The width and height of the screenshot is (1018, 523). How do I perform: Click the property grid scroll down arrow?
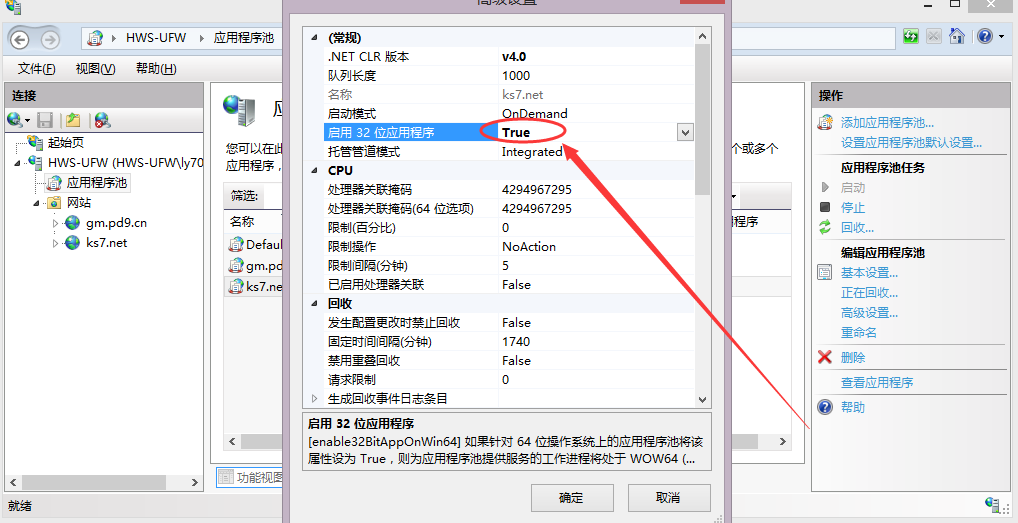(702, 400)
